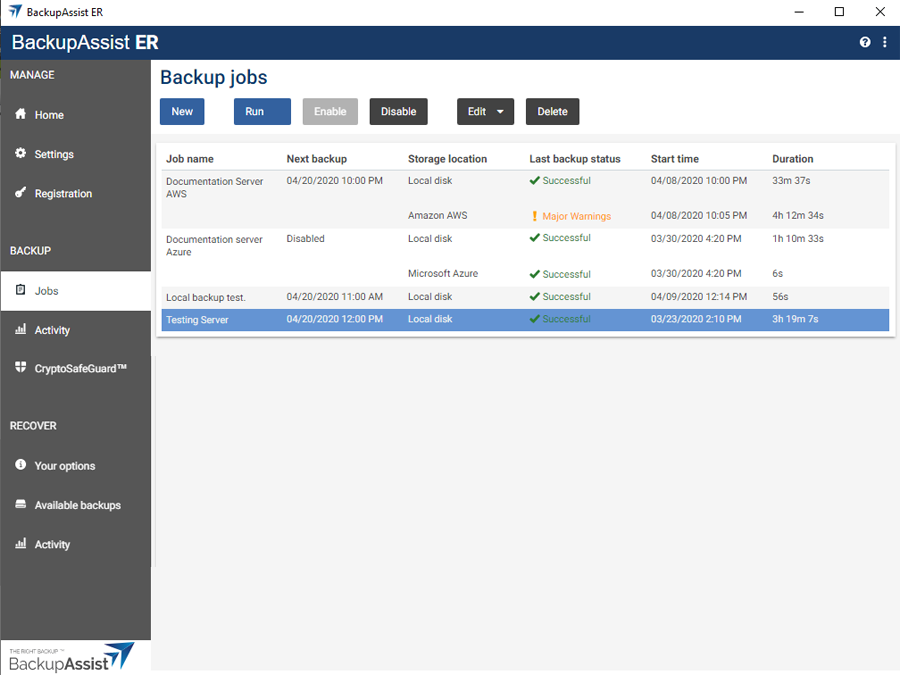Click the Major Warnings status text

pos(576,216)
